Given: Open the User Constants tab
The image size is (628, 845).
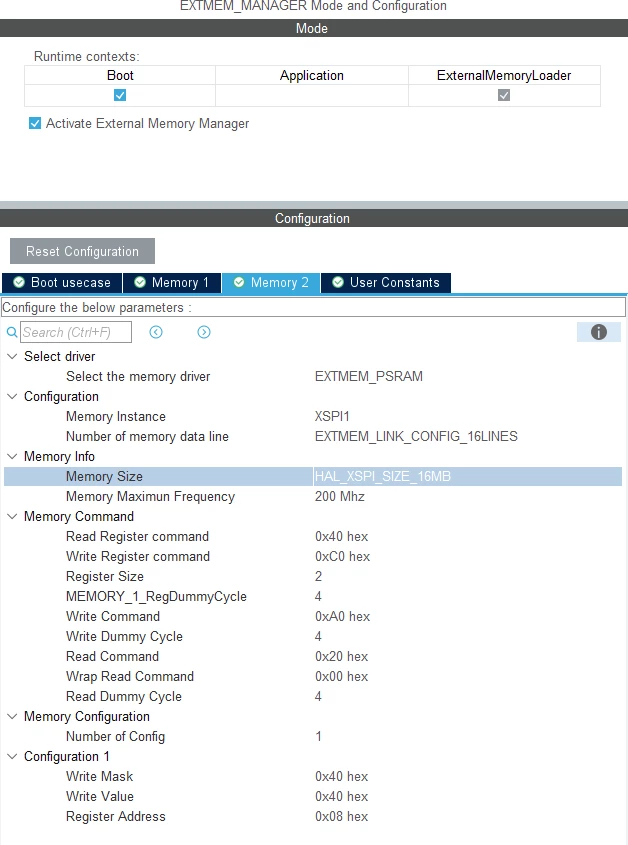Looking at the screenshot, I should coord(386,282).
